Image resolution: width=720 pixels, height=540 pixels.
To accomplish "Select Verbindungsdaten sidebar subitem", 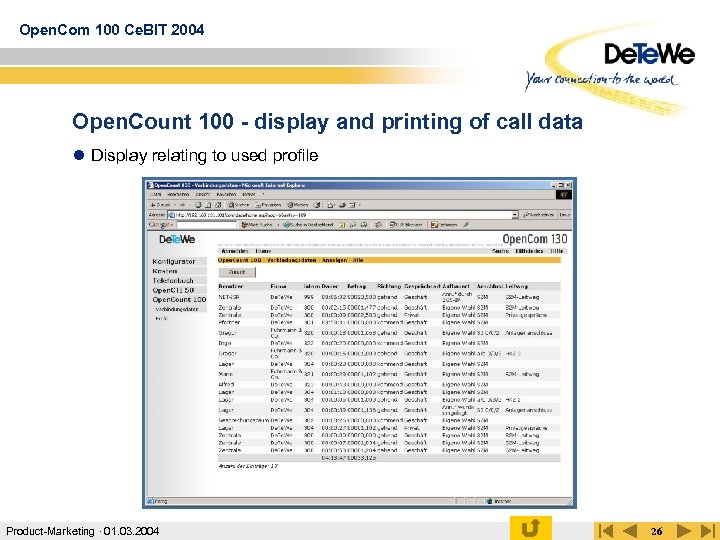I will pyautogui.click(x=177, y=309).
